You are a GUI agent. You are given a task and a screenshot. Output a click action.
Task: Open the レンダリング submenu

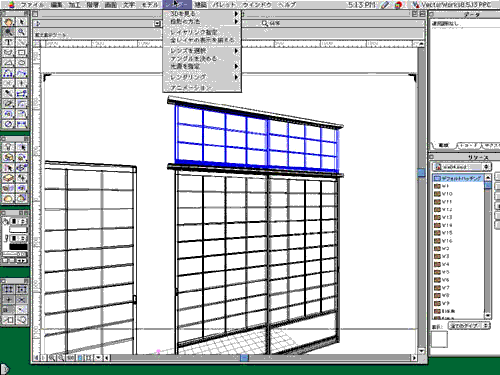click(x=202, y=77)
